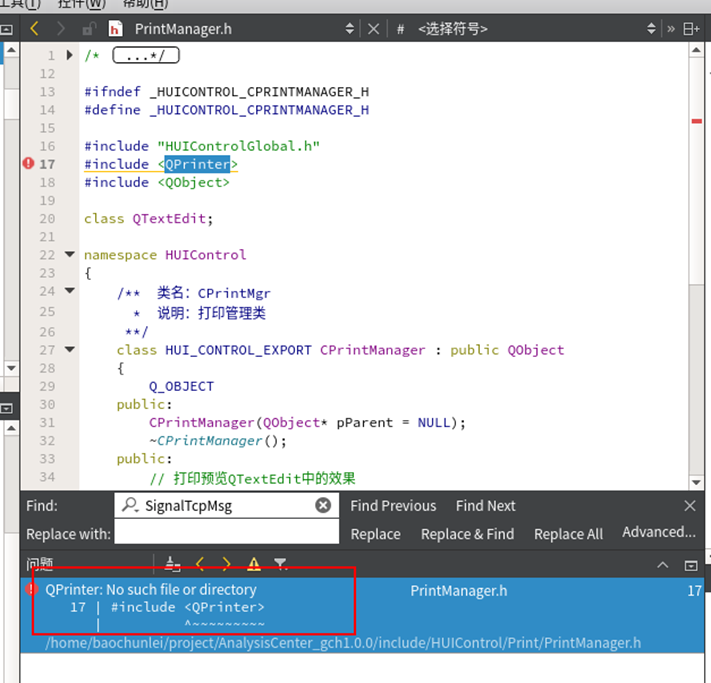Open Advanced find options
The height and width of the screenshot is (683, 711).
click(x=658, y=532)
